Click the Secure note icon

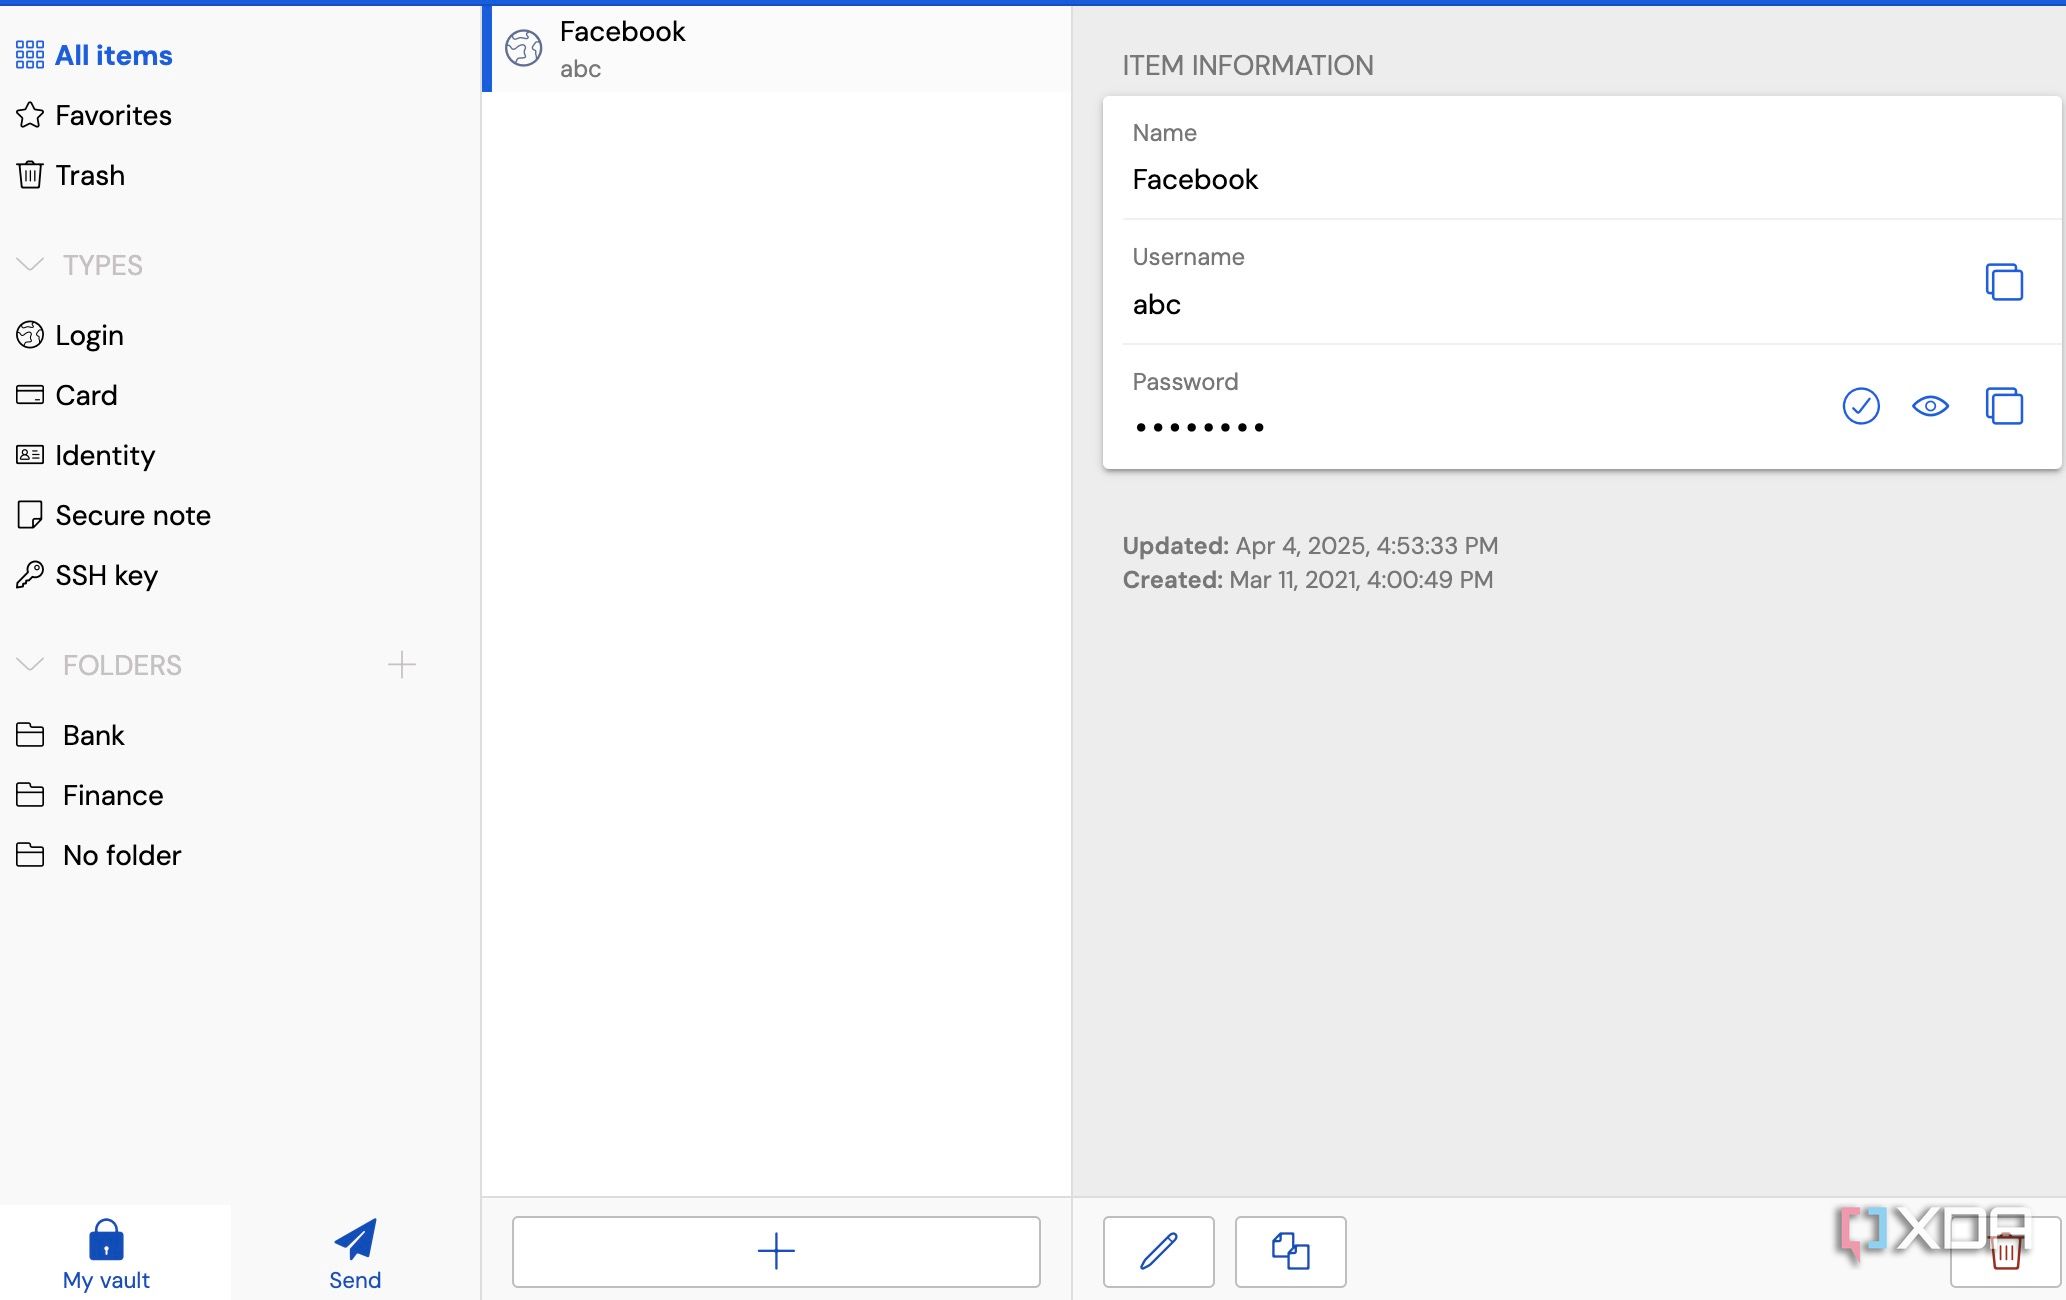pyautogui.click(x=30, y=515)
